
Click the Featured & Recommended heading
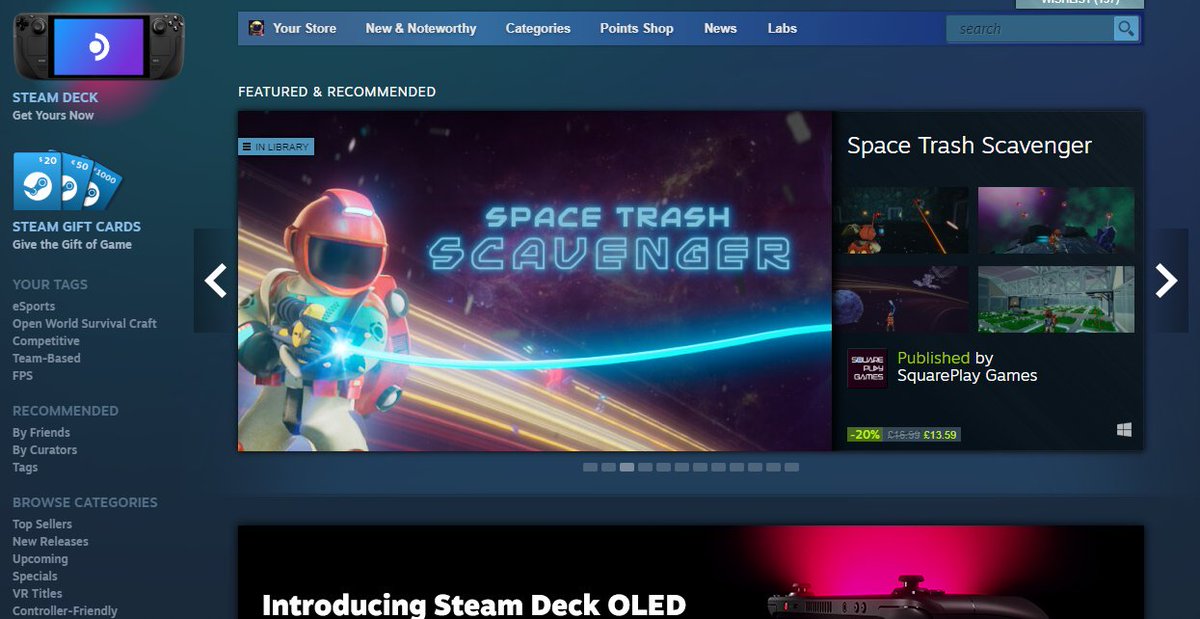point(337,92)
